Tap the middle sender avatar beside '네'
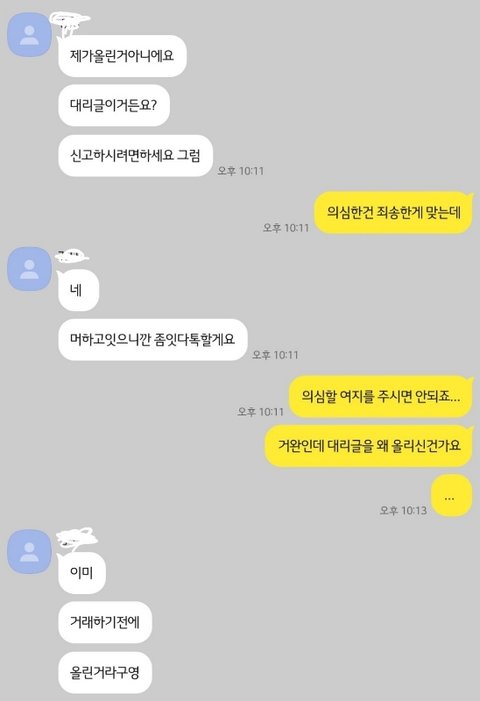The width and height of the screenshot is (480, 701). 29,269
